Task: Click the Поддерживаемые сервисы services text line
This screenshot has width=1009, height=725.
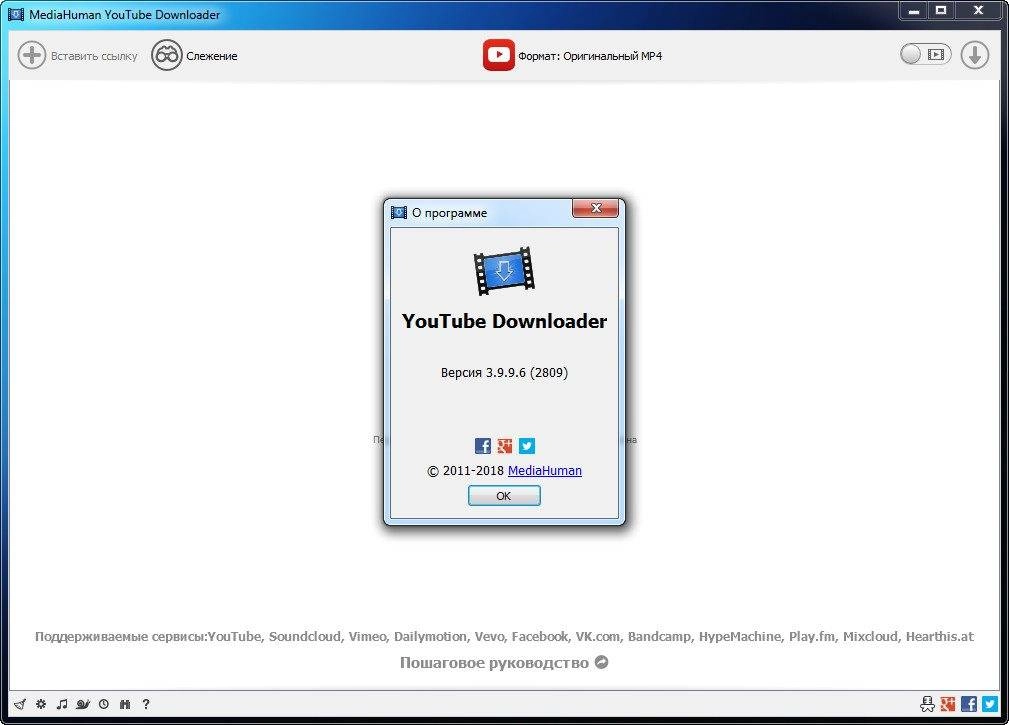Action: tap(504, 637)
